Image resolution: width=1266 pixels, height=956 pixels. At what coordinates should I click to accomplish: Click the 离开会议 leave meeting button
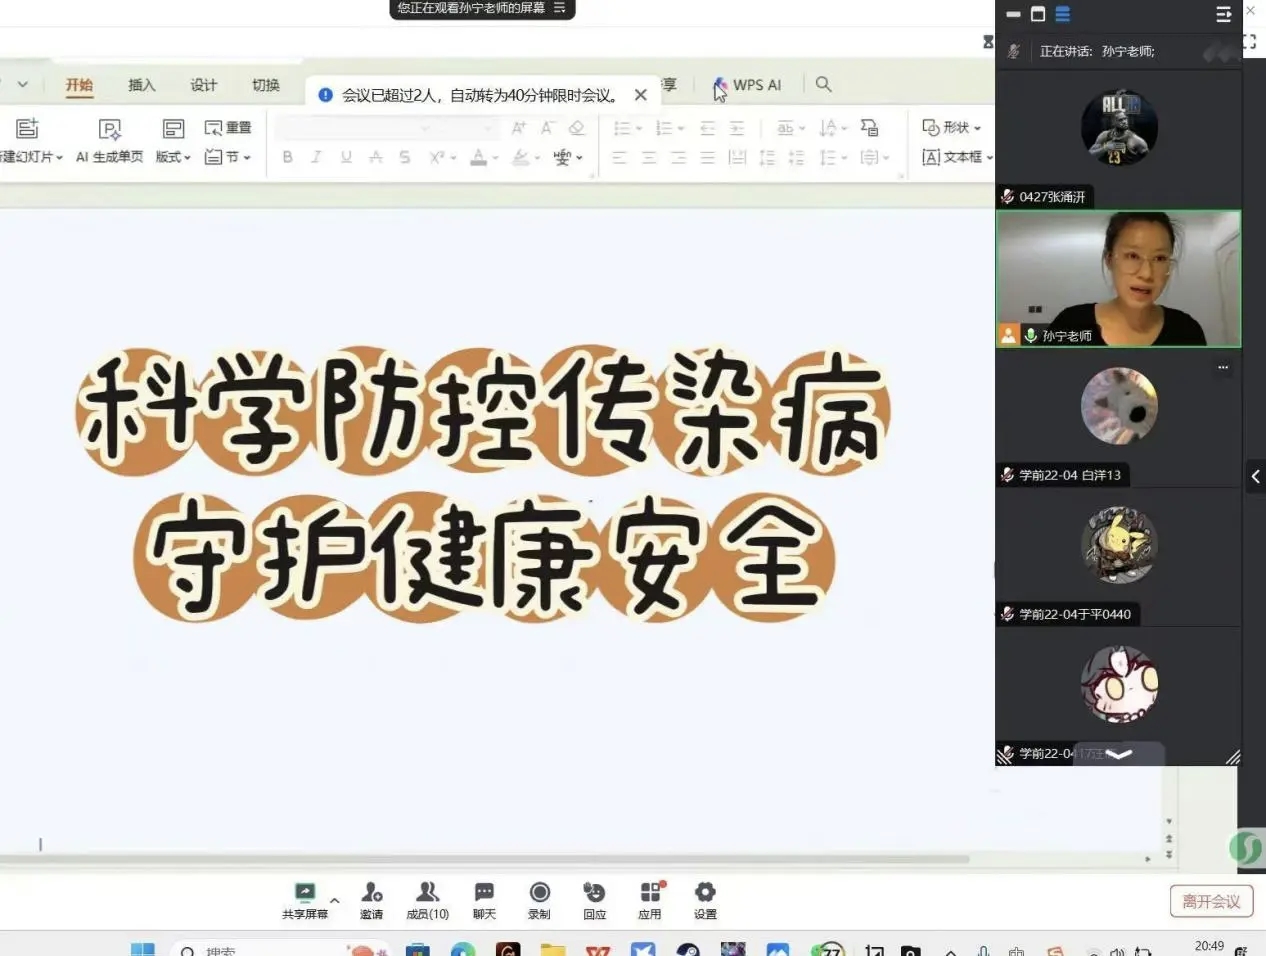1211,901
